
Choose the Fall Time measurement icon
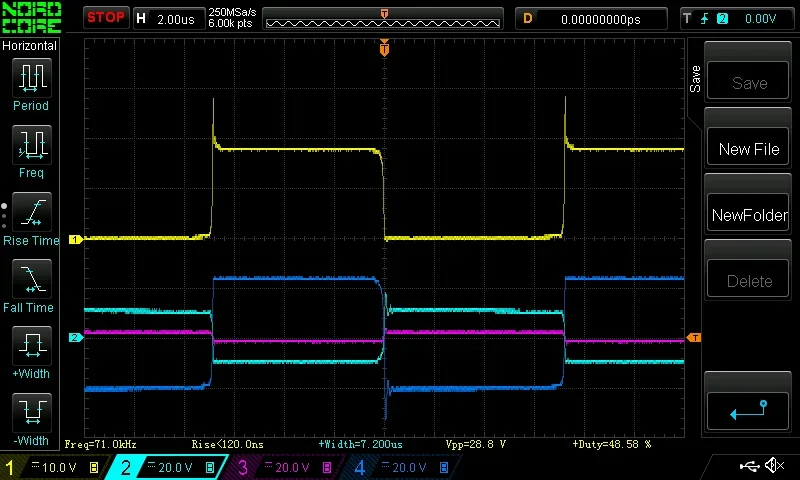click(31, 279)
